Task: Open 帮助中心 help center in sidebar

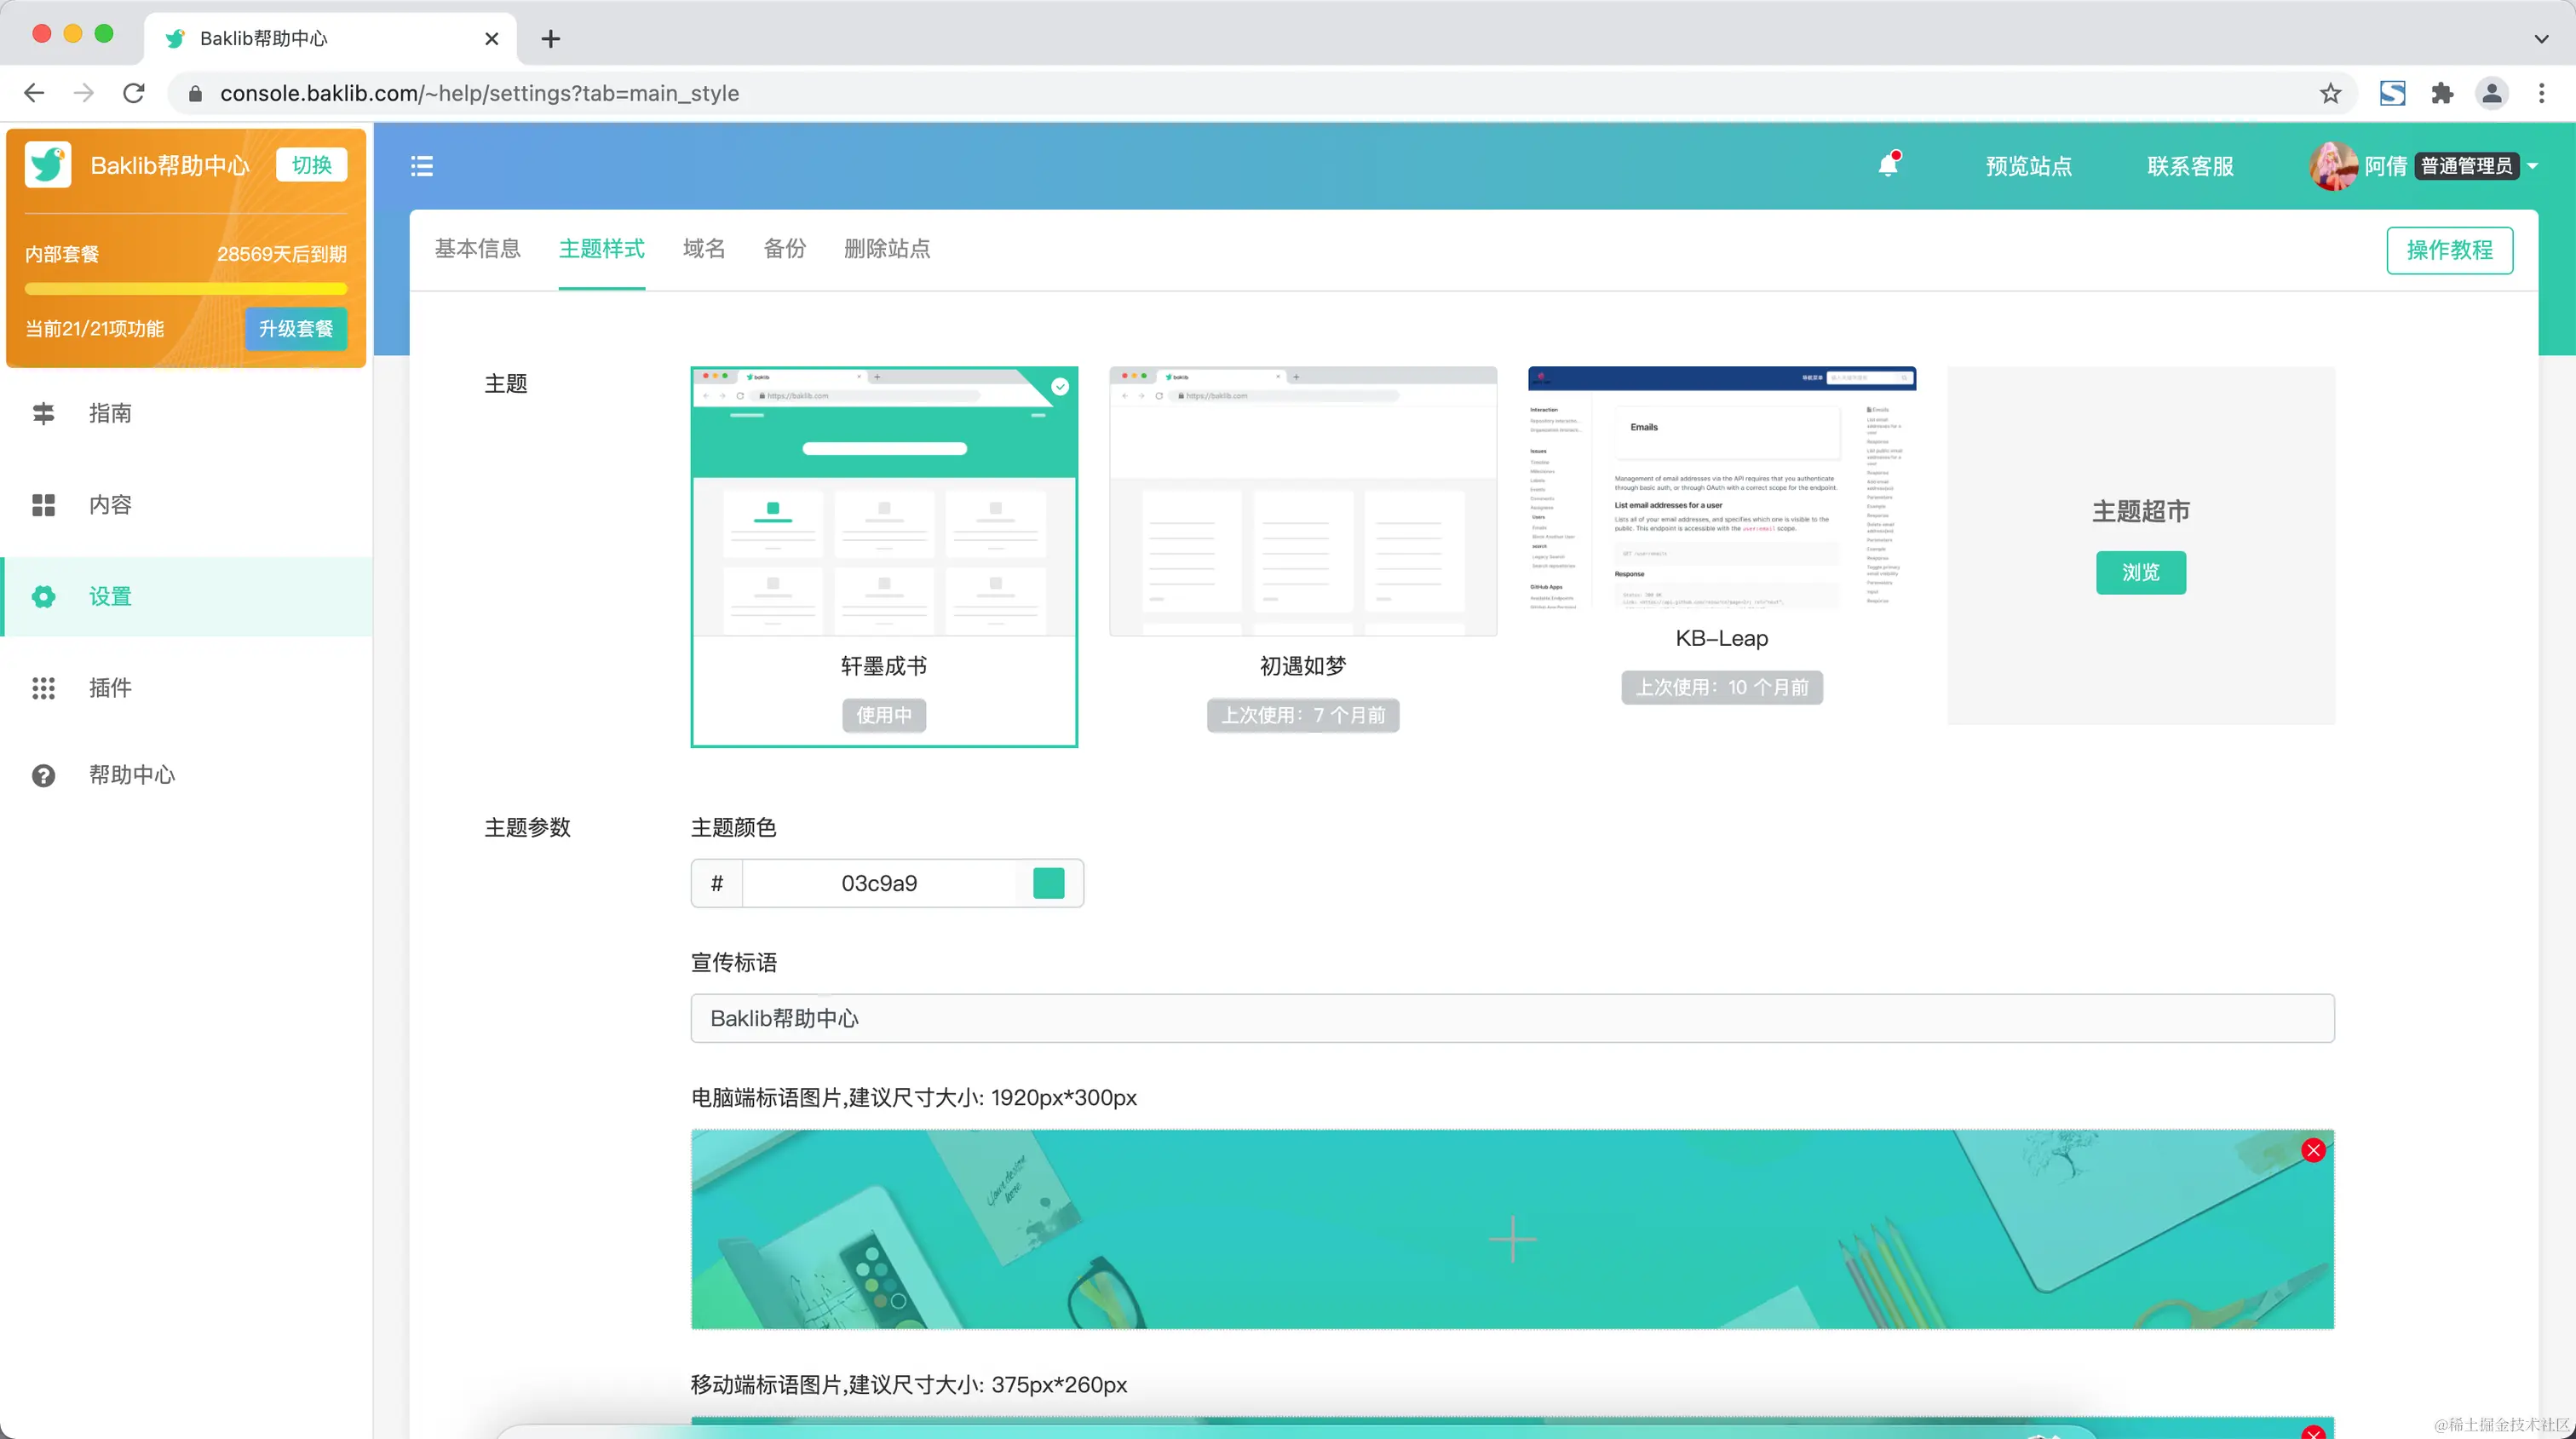Action: (131, 775)
